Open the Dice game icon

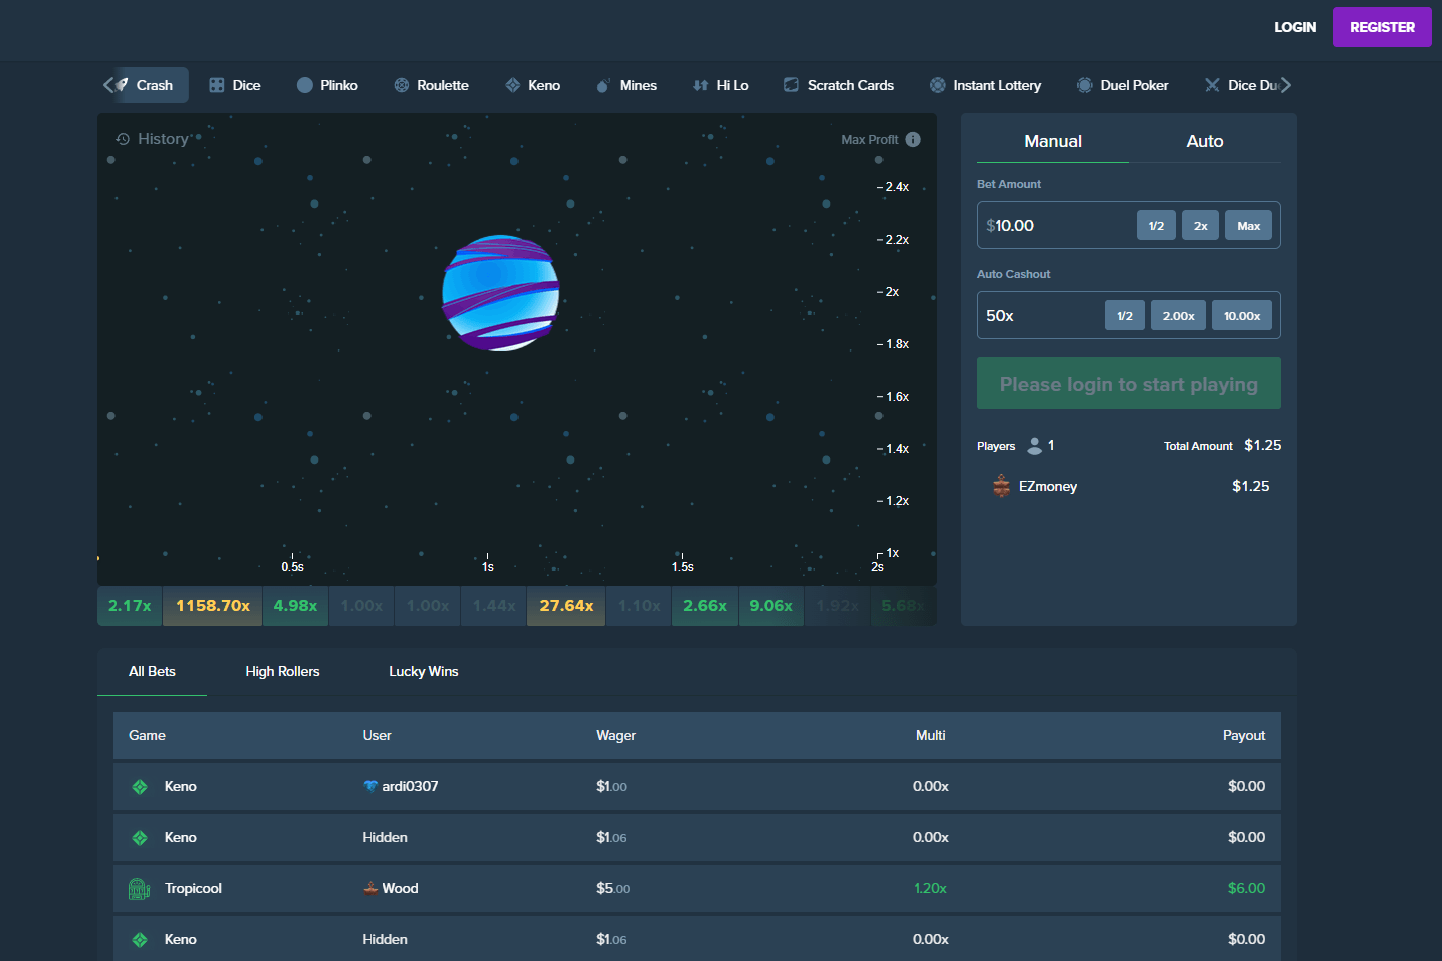[217, 85]
